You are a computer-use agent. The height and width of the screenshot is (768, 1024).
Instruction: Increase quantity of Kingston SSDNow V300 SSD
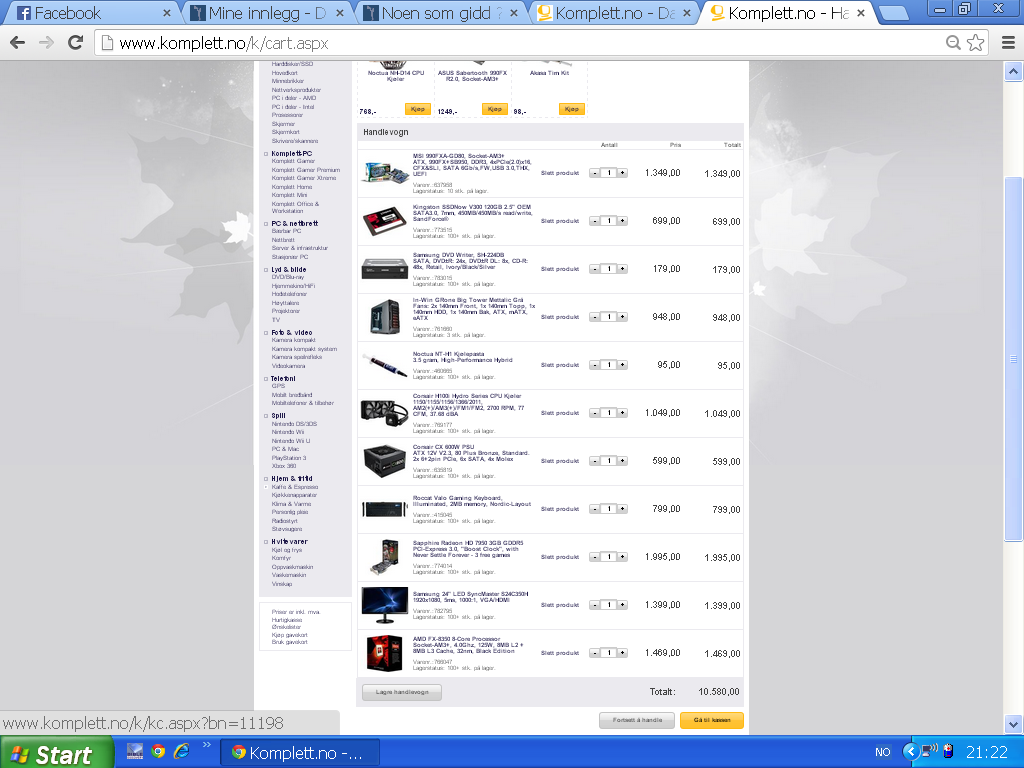(622, 221)
